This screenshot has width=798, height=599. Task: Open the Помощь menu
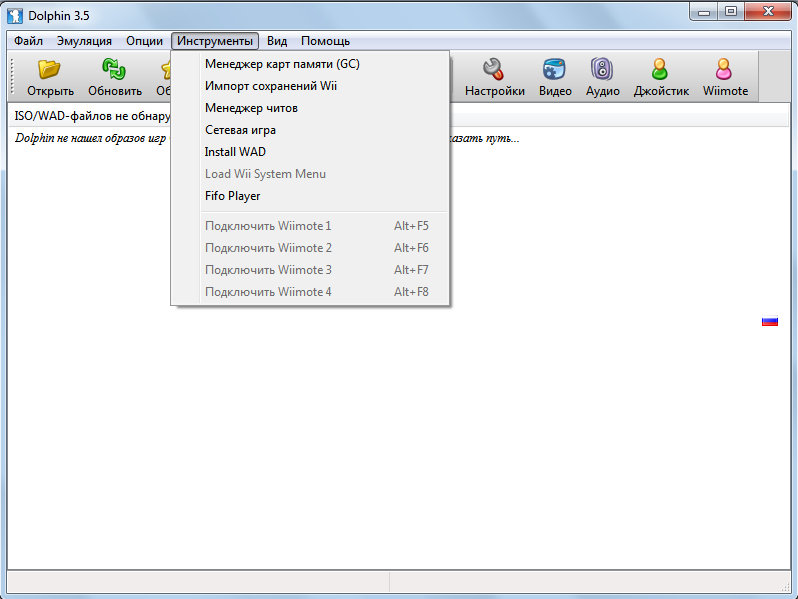(325, 41)
